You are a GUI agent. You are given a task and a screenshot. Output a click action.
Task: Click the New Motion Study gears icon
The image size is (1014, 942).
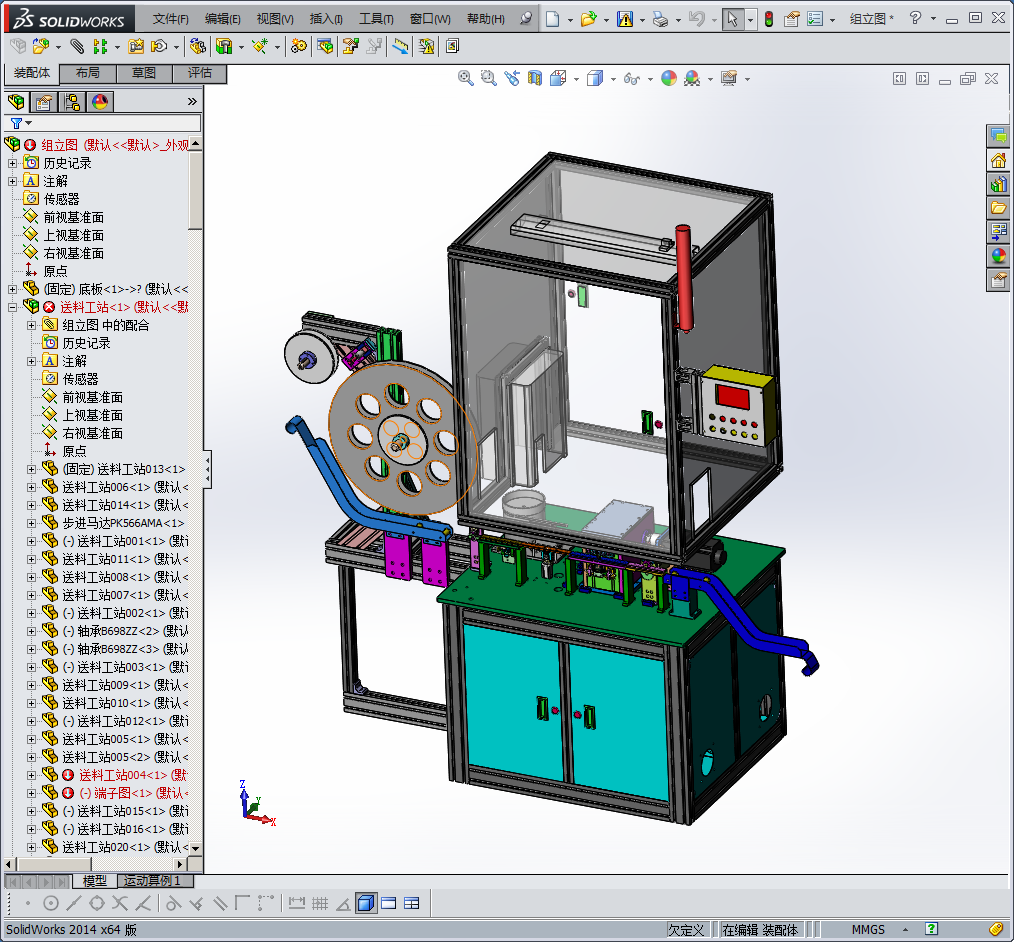point(298,46)
